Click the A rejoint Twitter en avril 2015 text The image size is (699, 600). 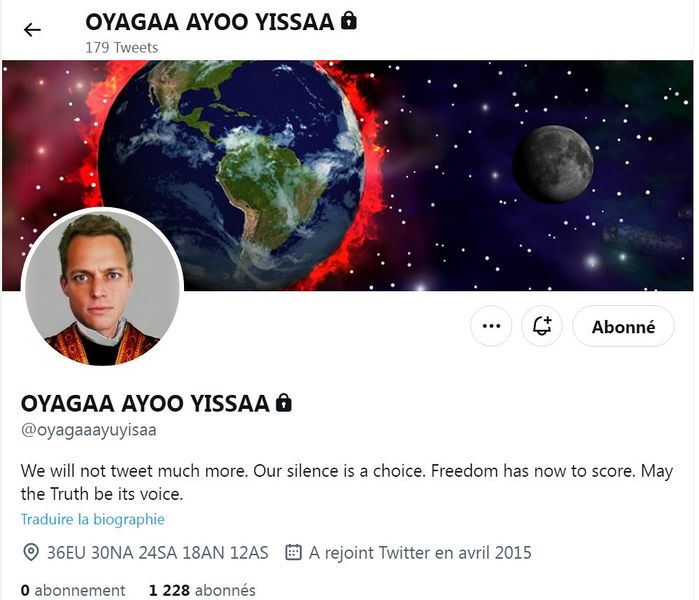point(420,552)
